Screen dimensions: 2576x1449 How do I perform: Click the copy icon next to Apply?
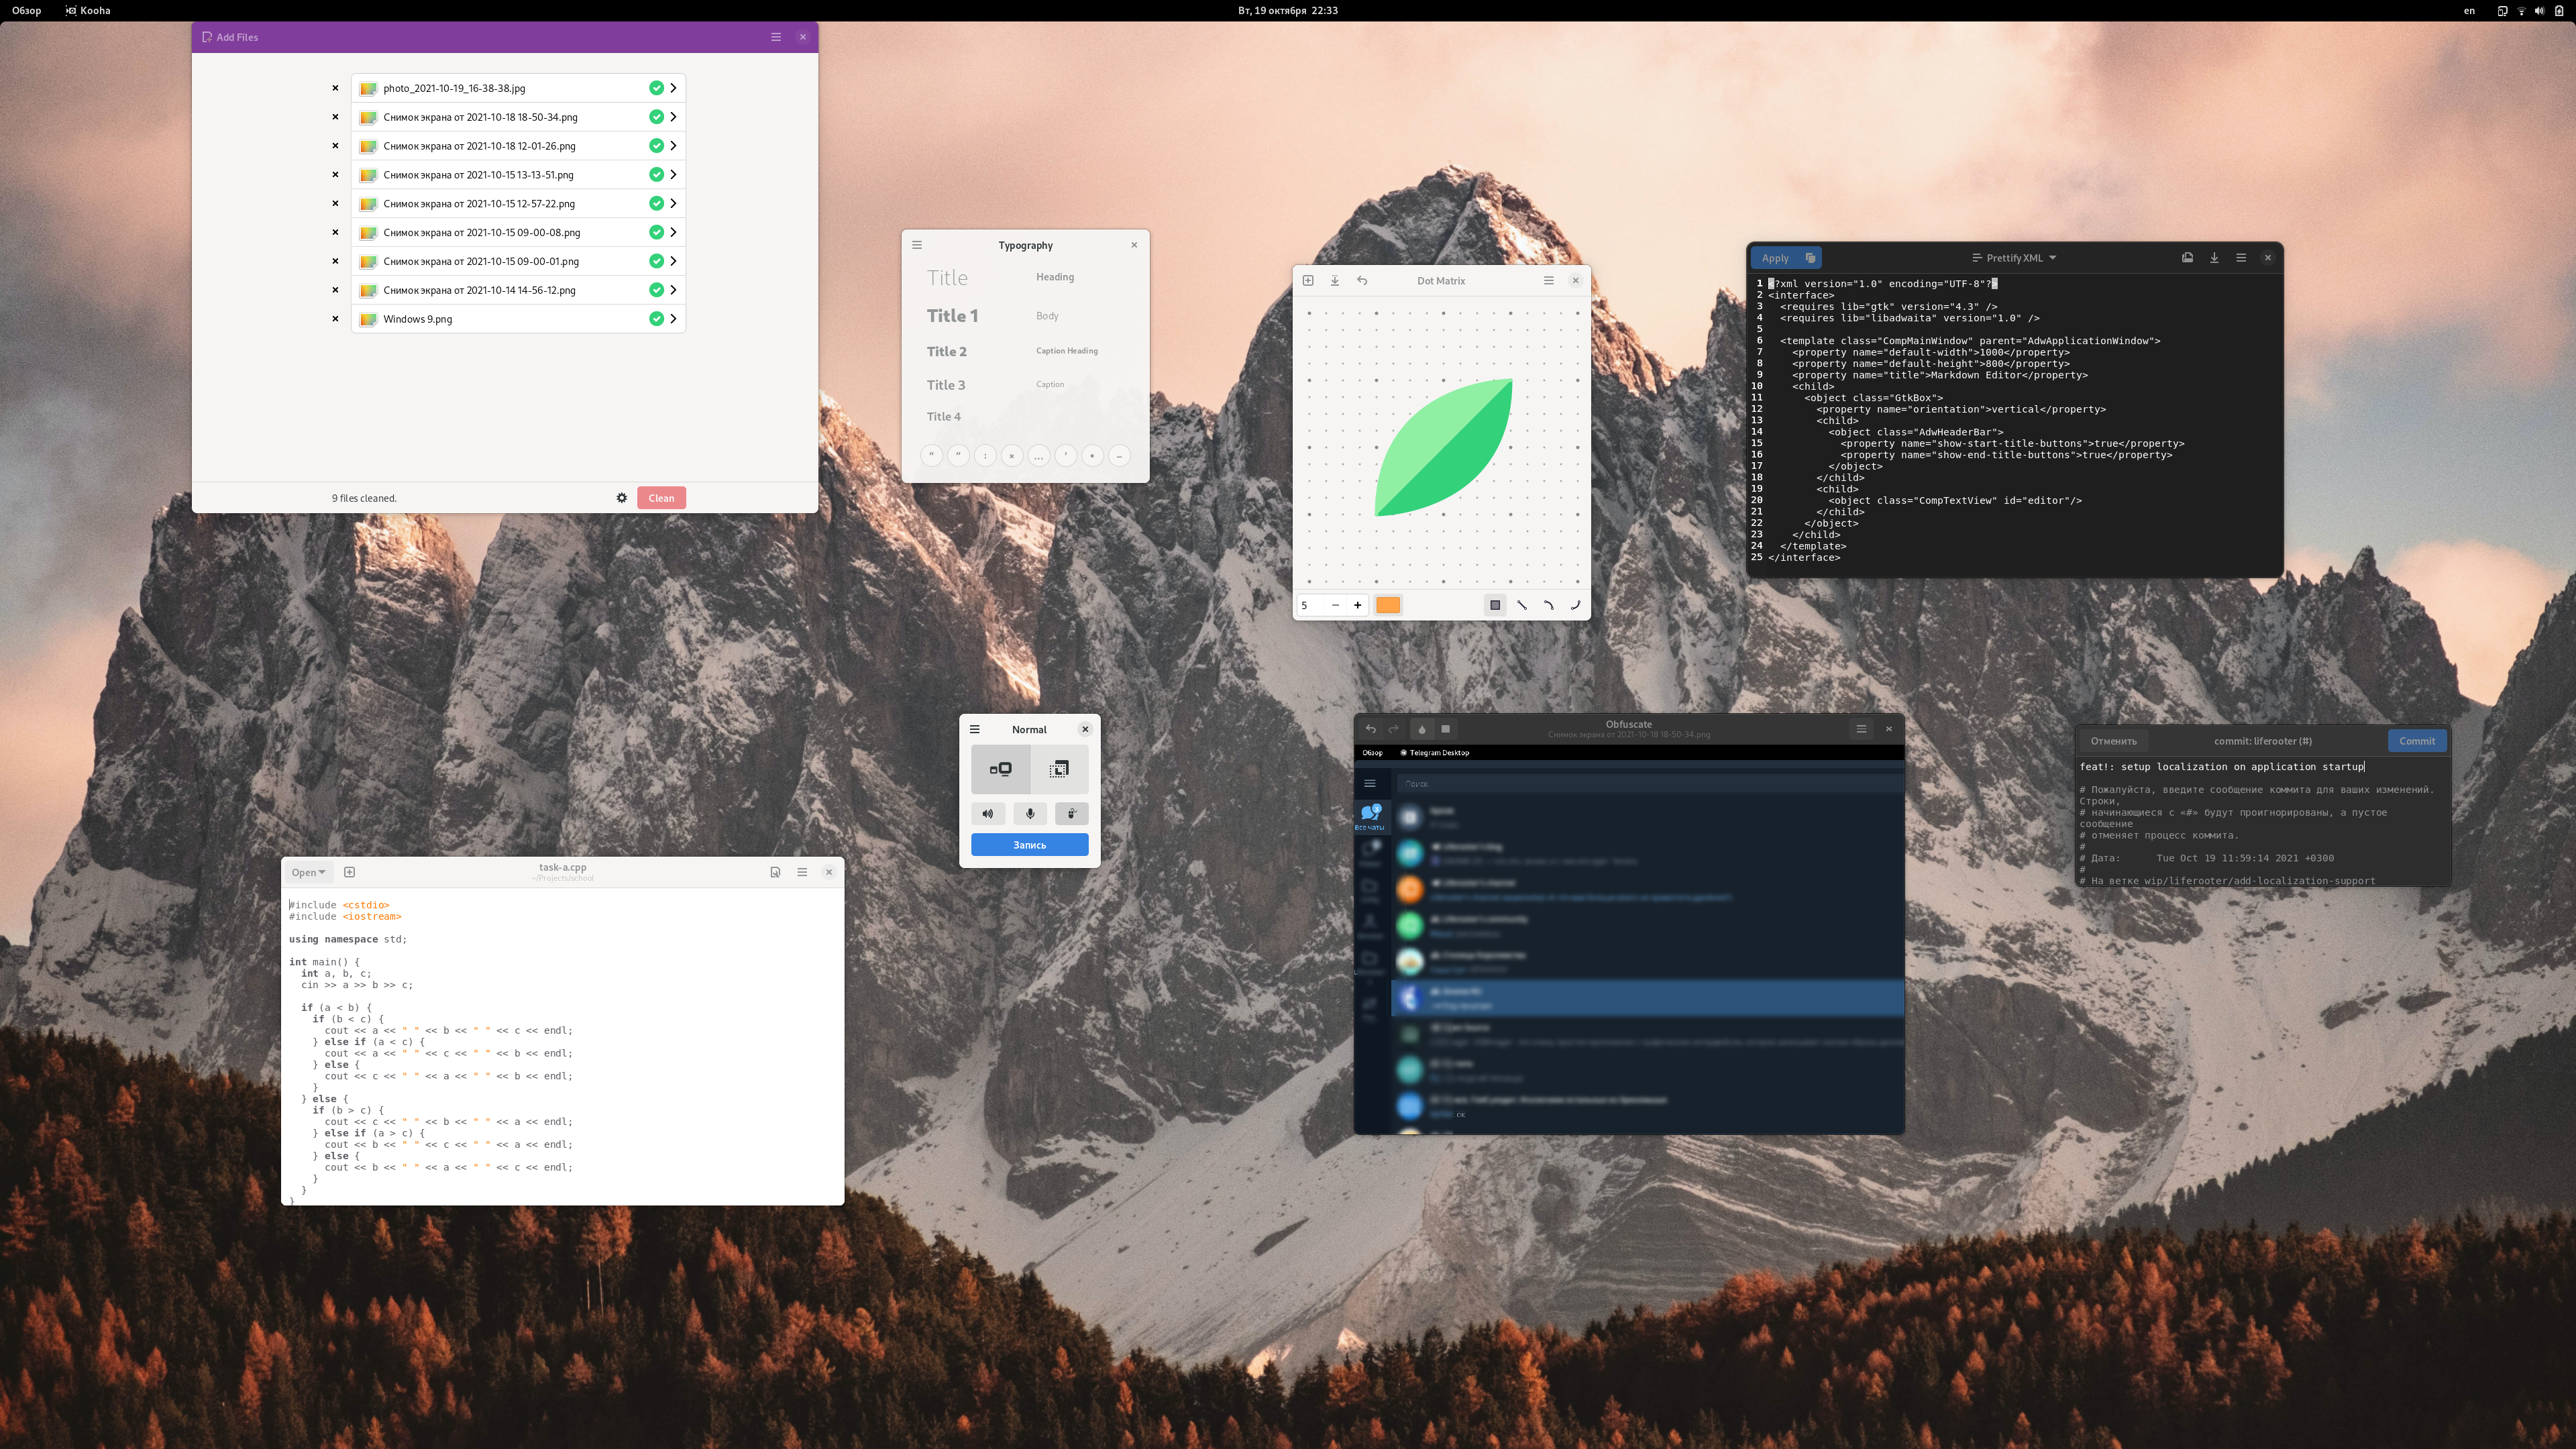1810,258
